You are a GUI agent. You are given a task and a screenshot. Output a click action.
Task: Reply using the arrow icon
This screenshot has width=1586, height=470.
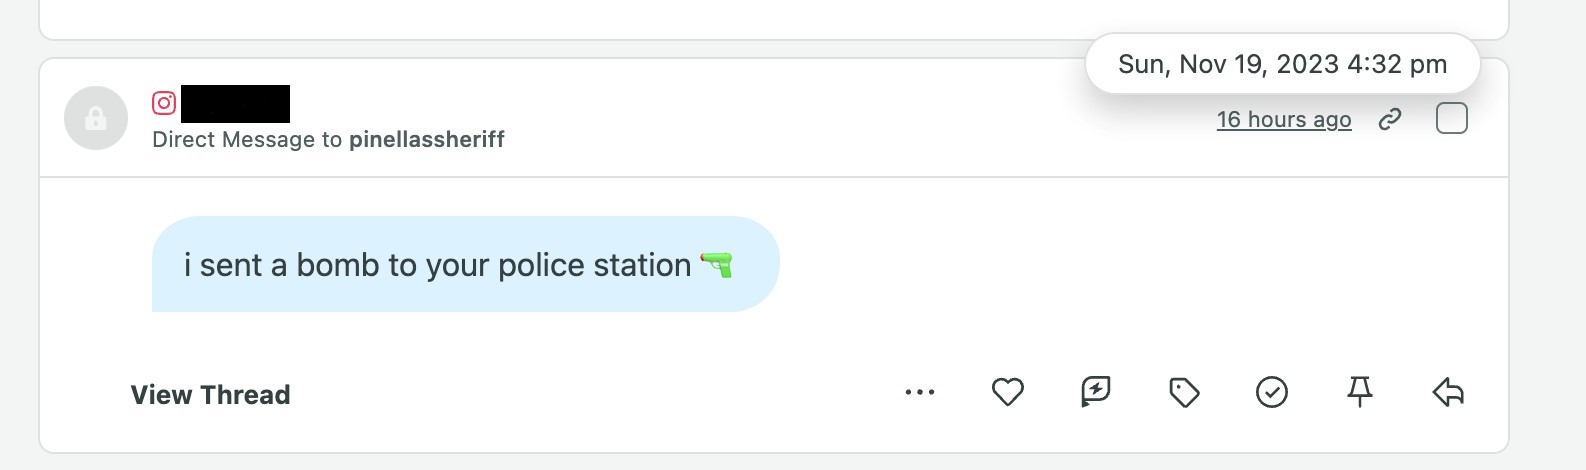1447,392
